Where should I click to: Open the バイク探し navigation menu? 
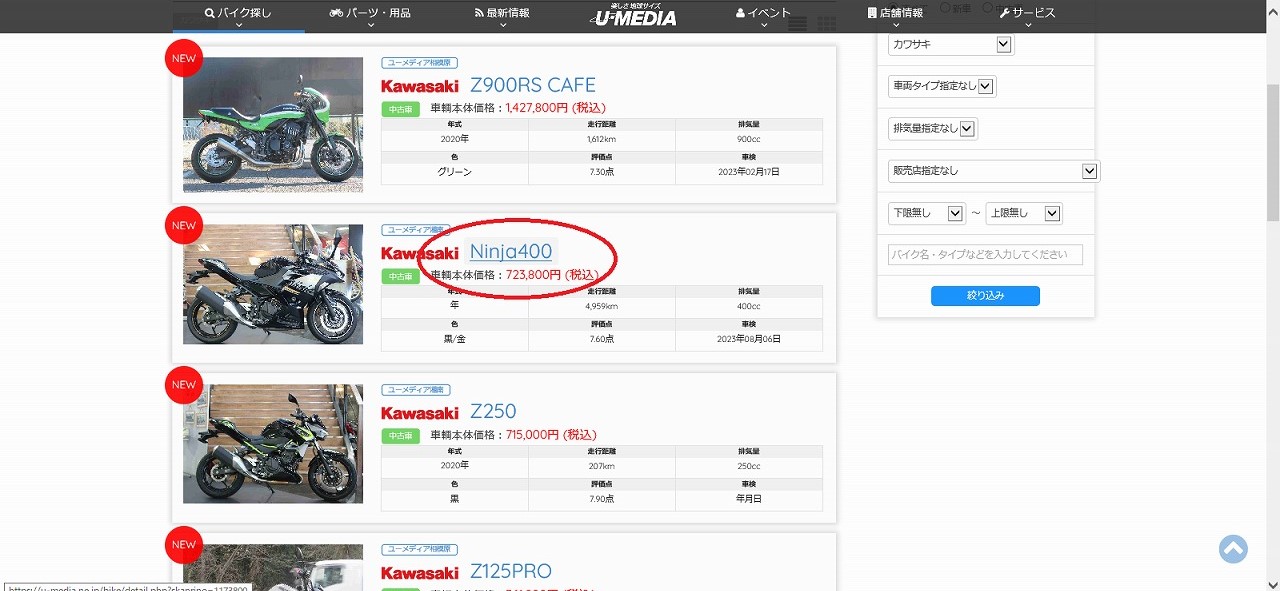[x=238, y=14]
